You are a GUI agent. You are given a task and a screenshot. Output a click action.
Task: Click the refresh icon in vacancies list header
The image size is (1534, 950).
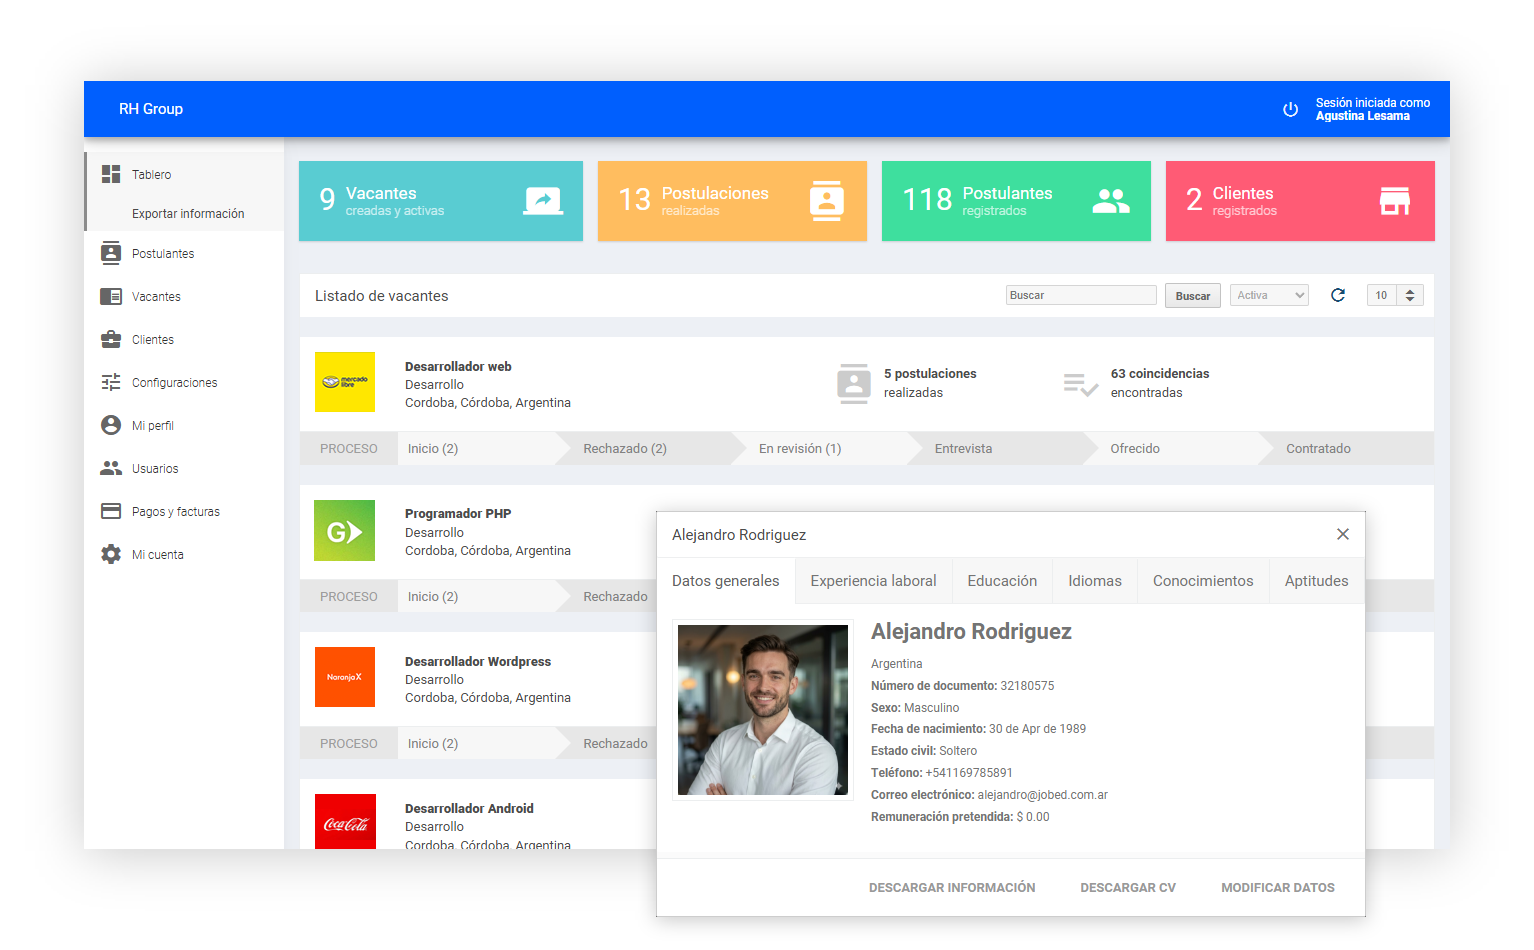[x=1338, y=295]
